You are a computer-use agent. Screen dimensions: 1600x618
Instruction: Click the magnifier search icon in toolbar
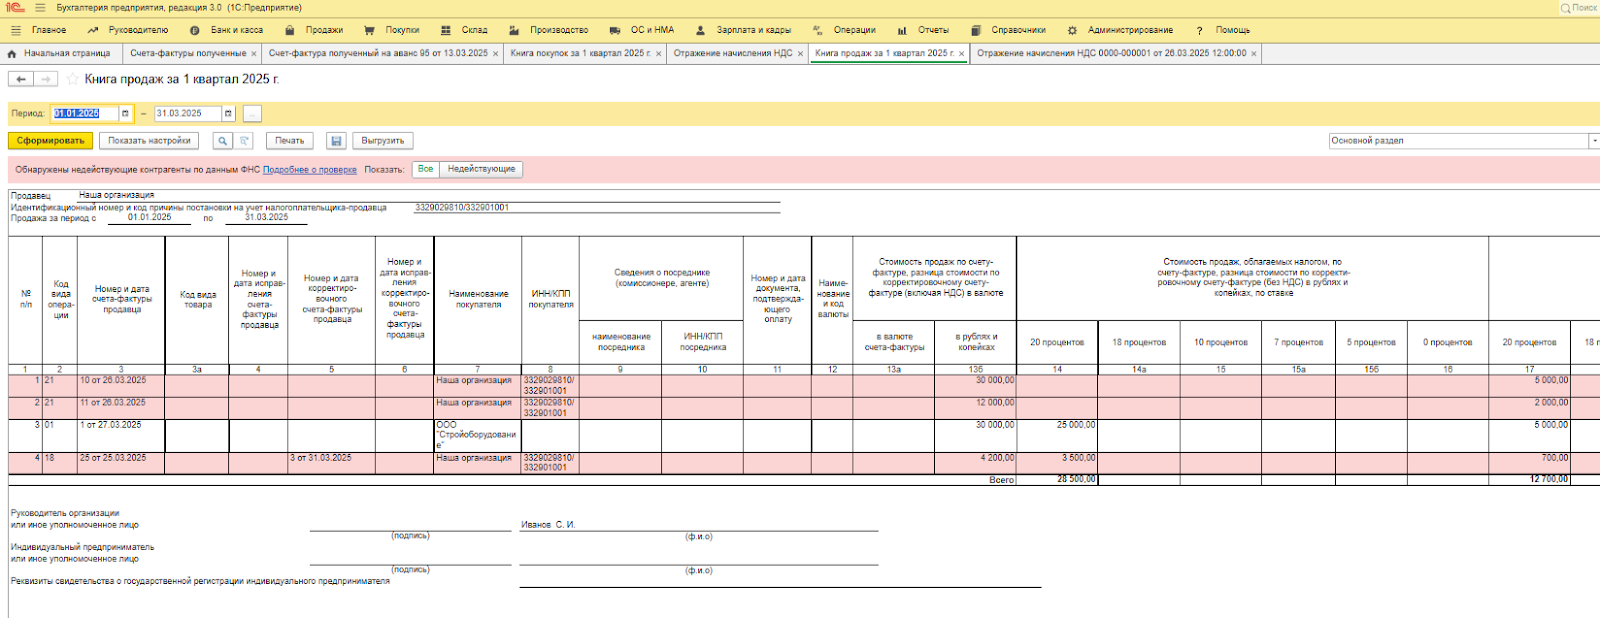tap(222, 141)
